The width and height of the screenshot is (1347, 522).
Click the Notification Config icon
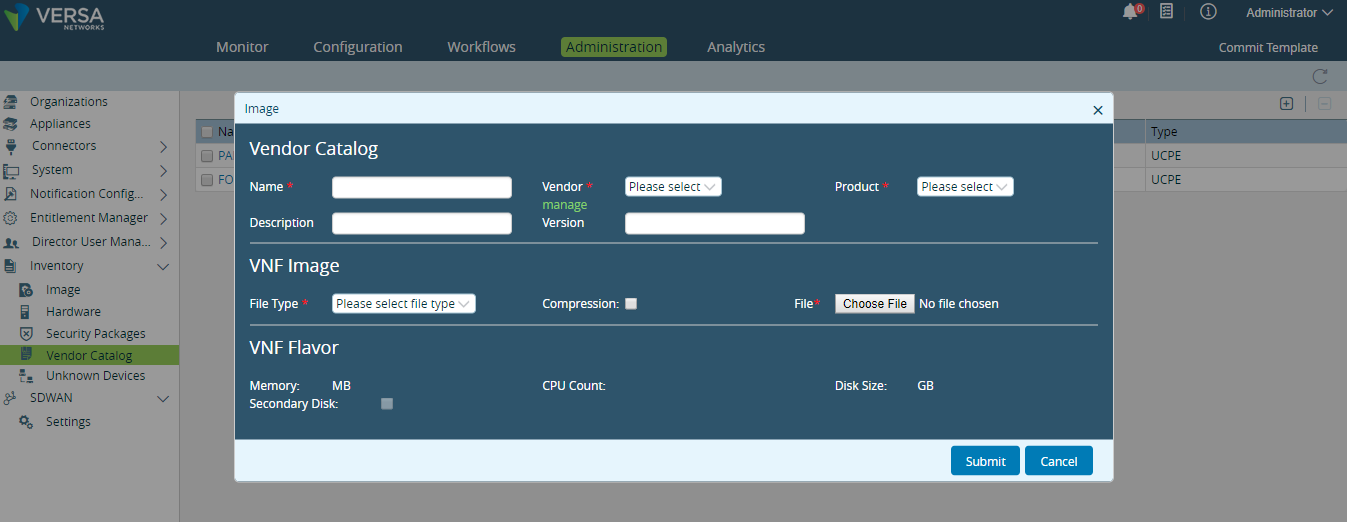pos(10,194)
